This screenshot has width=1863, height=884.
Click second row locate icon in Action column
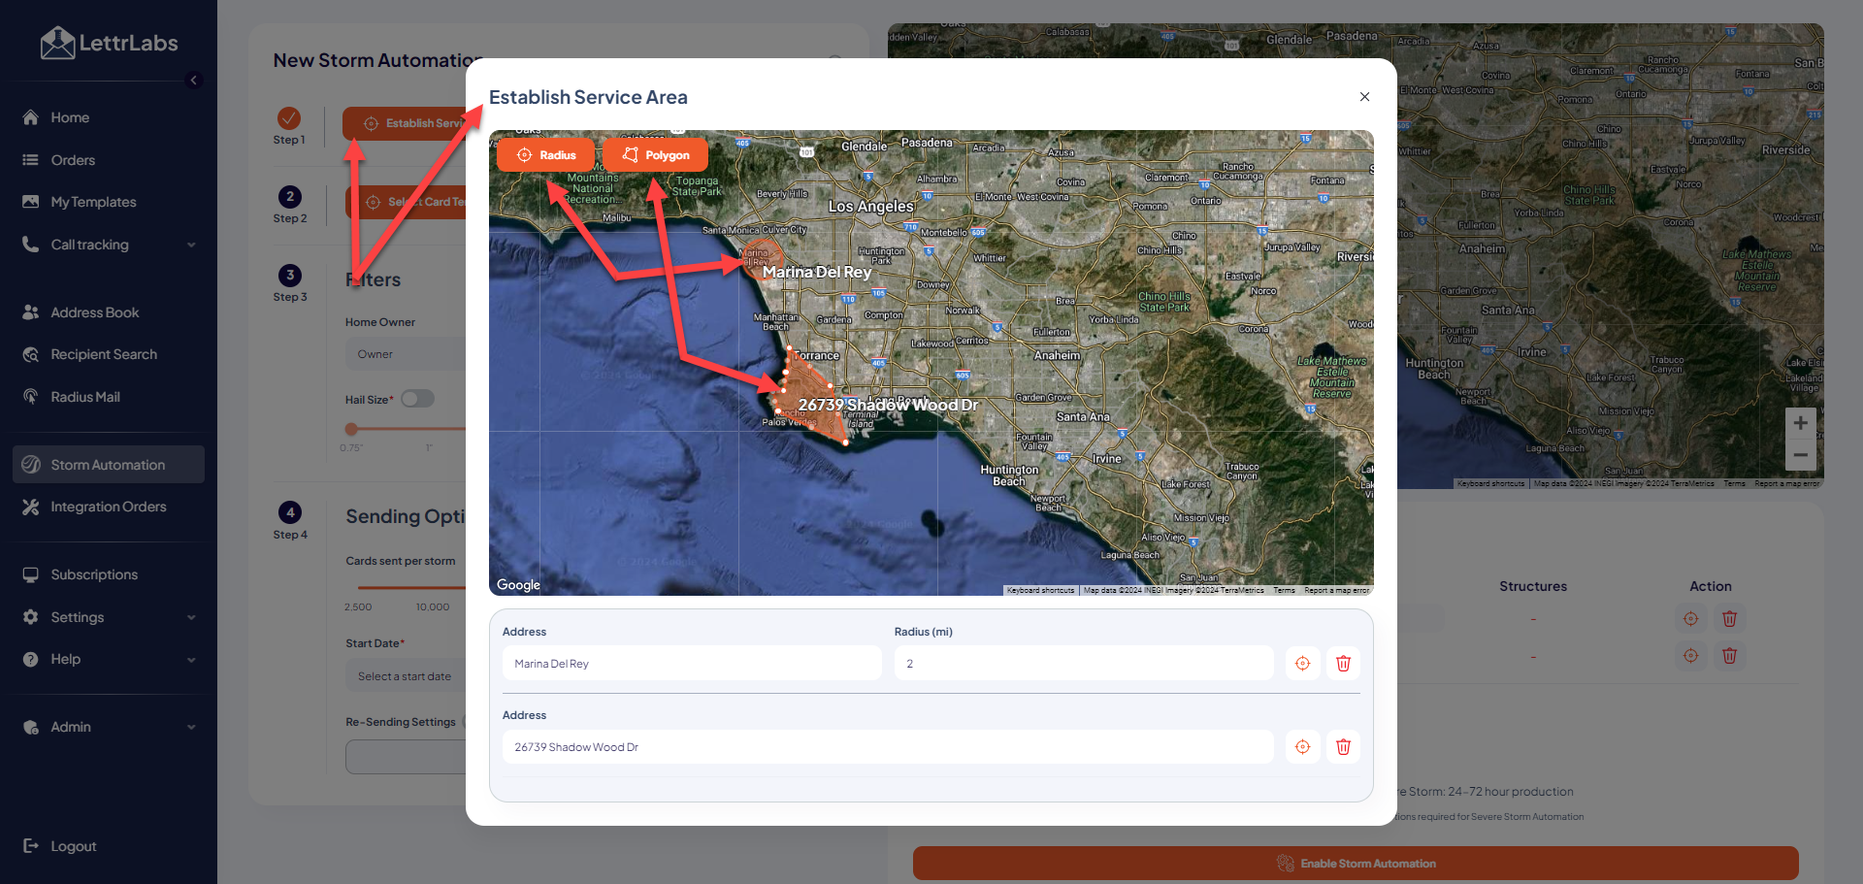click(x=1691, y=656)
